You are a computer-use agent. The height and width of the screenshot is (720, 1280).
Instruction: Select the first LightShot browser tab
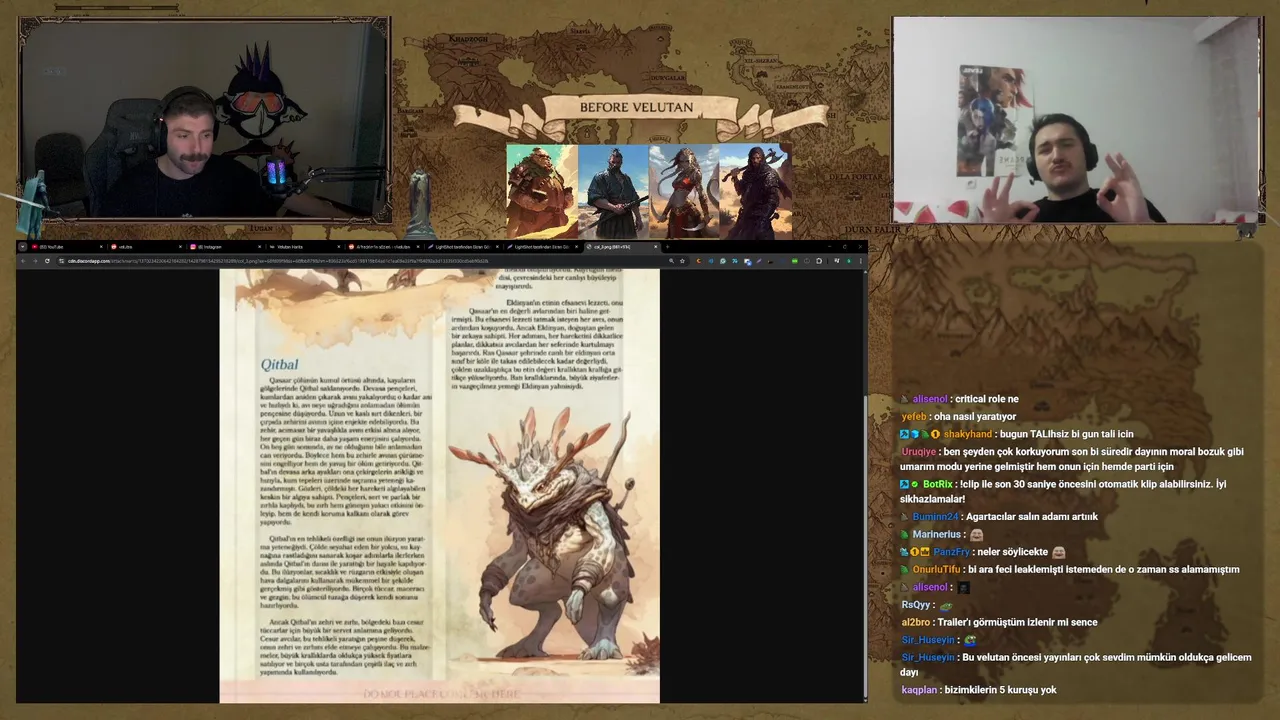[x=463, y=246]
